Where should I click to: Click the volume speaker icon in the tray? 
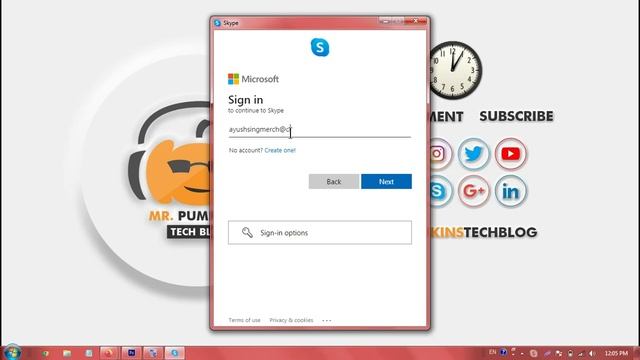click(592, 353)
